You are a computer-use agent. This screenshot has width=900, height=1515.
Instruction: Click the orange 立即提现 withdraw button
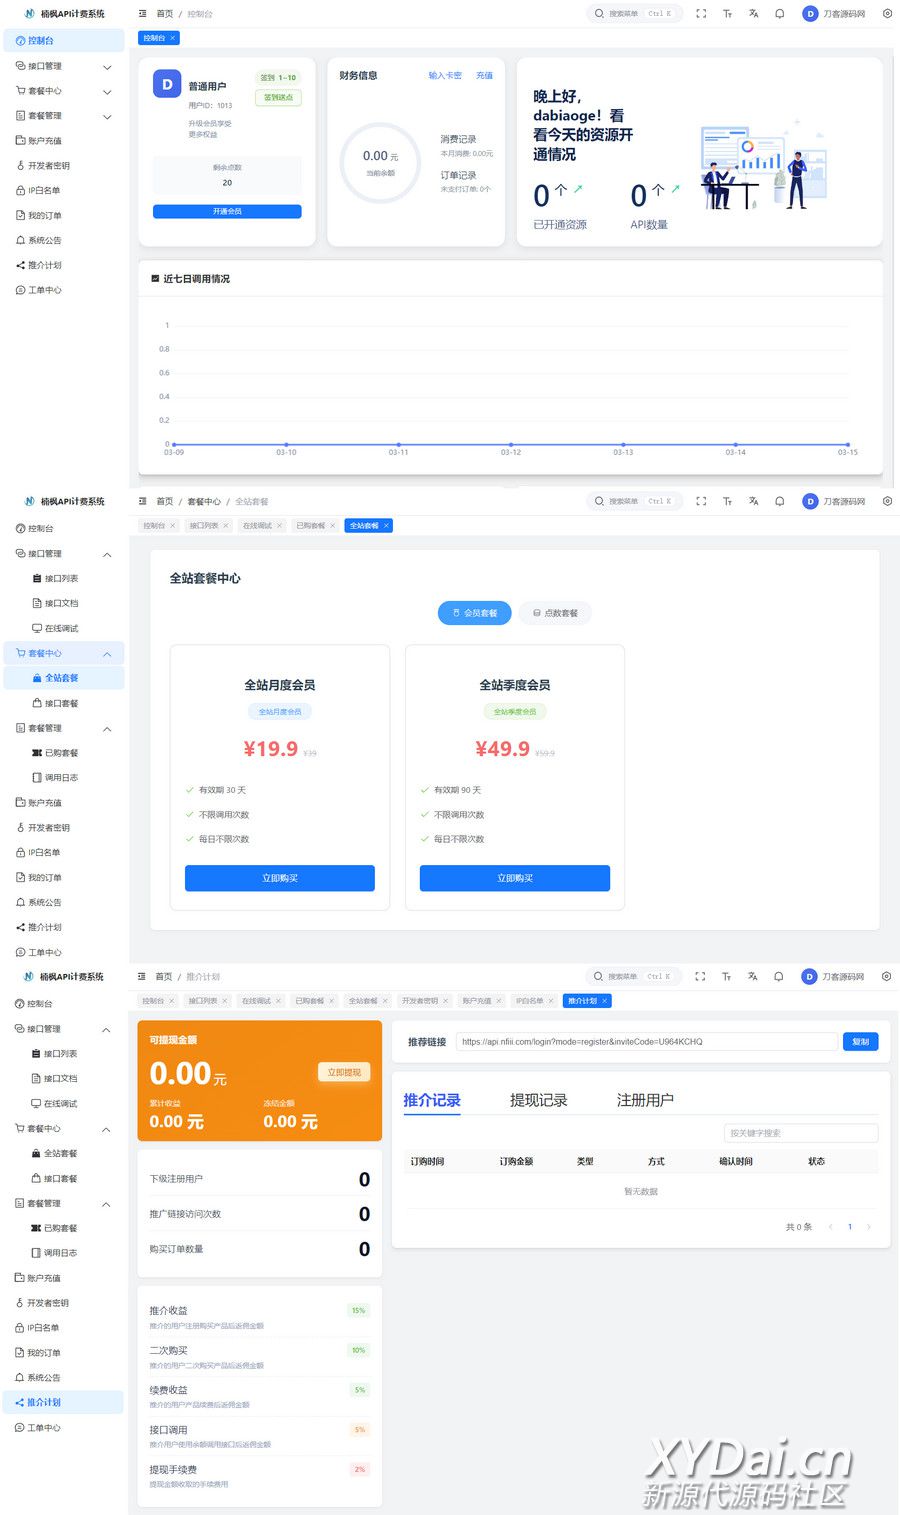[x=344, y=1072]
